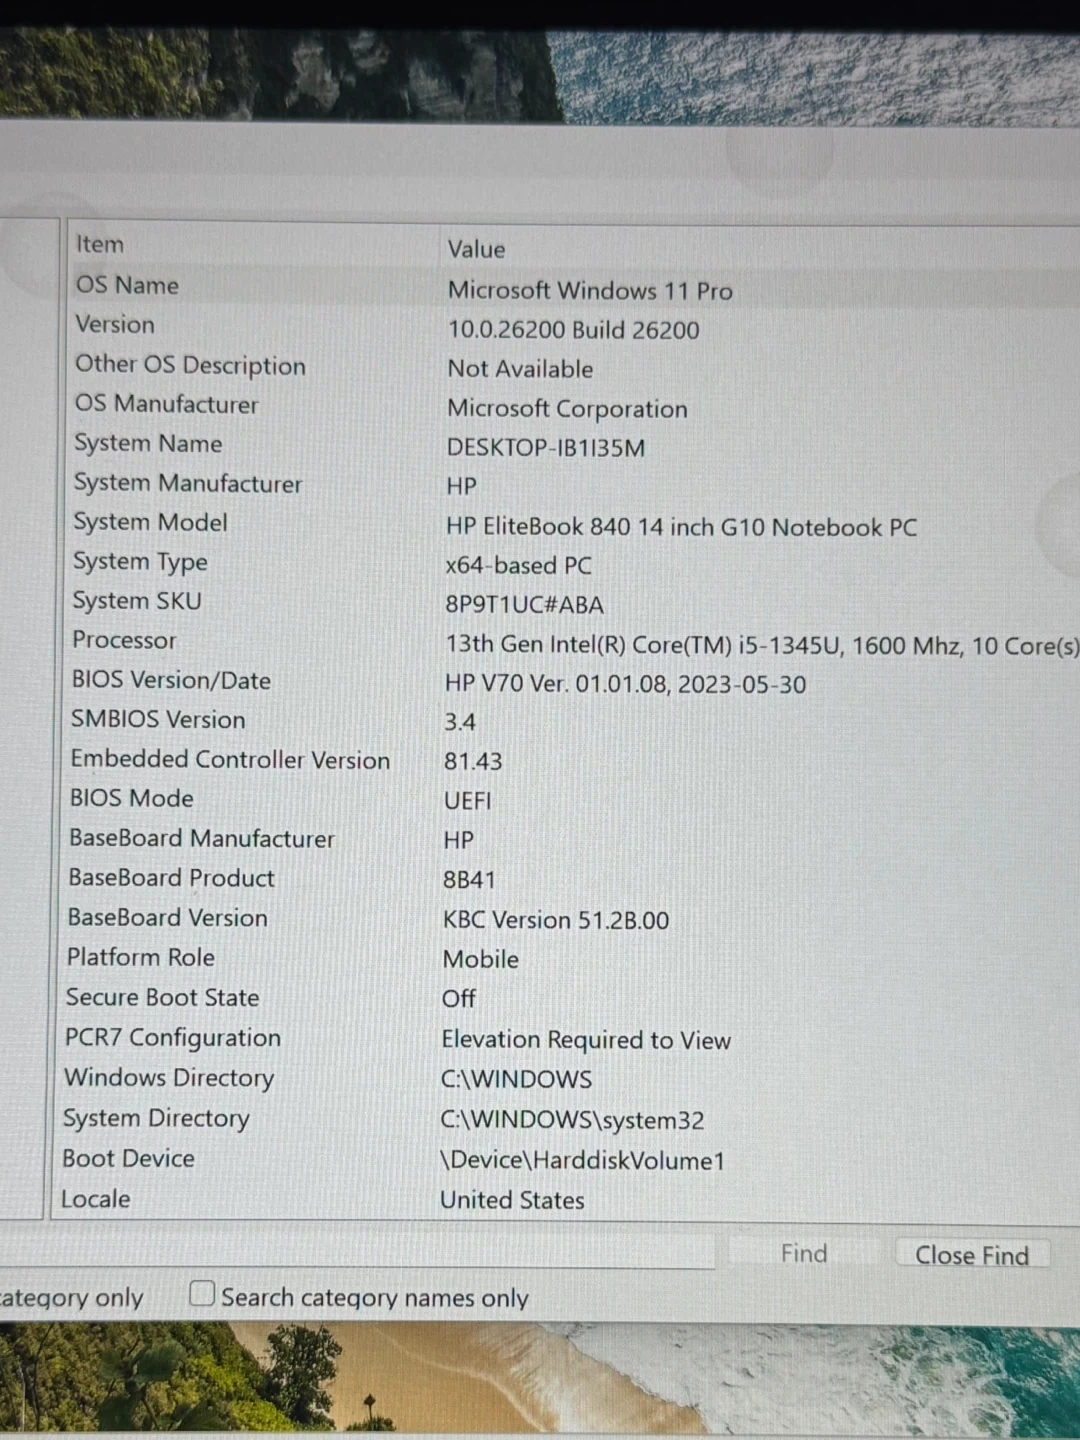Click the Item column header
This screenshot has width=1080, height=1440.
[100, 245]
